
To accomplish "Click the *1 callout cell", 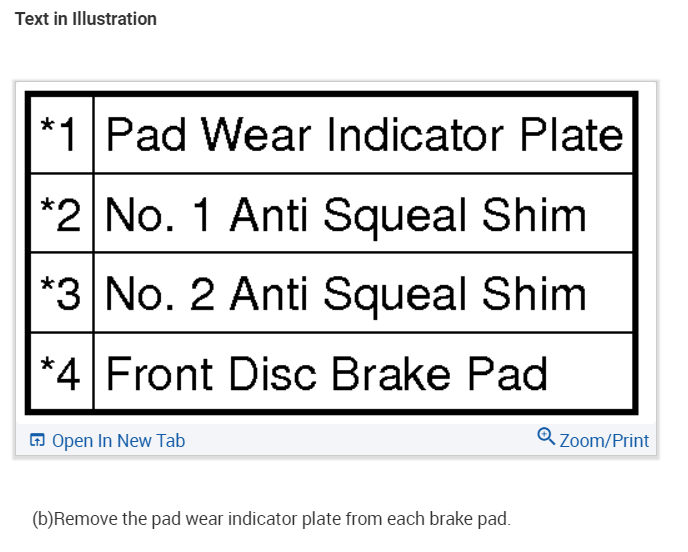I will click(60, 135).
